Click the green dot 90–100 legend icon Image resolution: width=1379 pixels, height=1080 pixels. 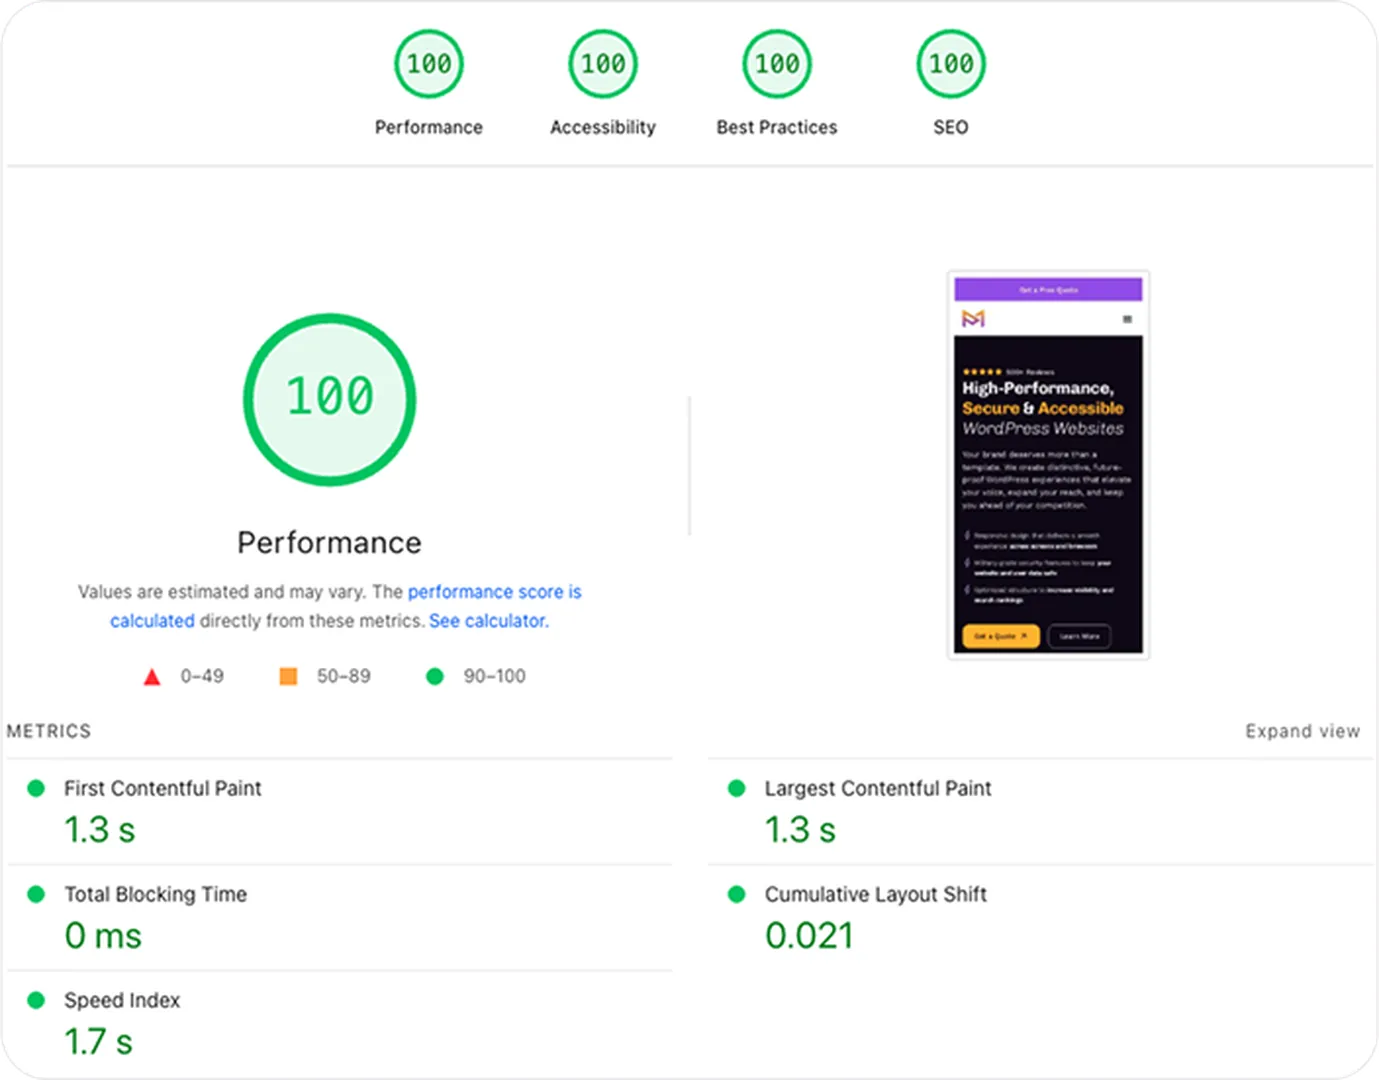[x=434, y=676]
